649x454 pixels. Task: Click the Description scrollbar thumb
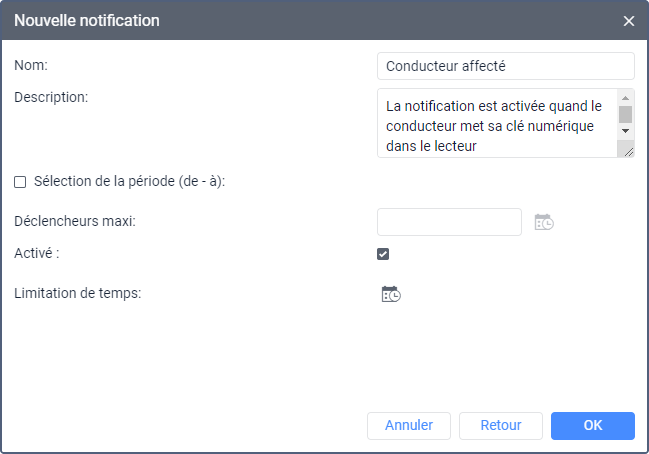pos(625,113)
